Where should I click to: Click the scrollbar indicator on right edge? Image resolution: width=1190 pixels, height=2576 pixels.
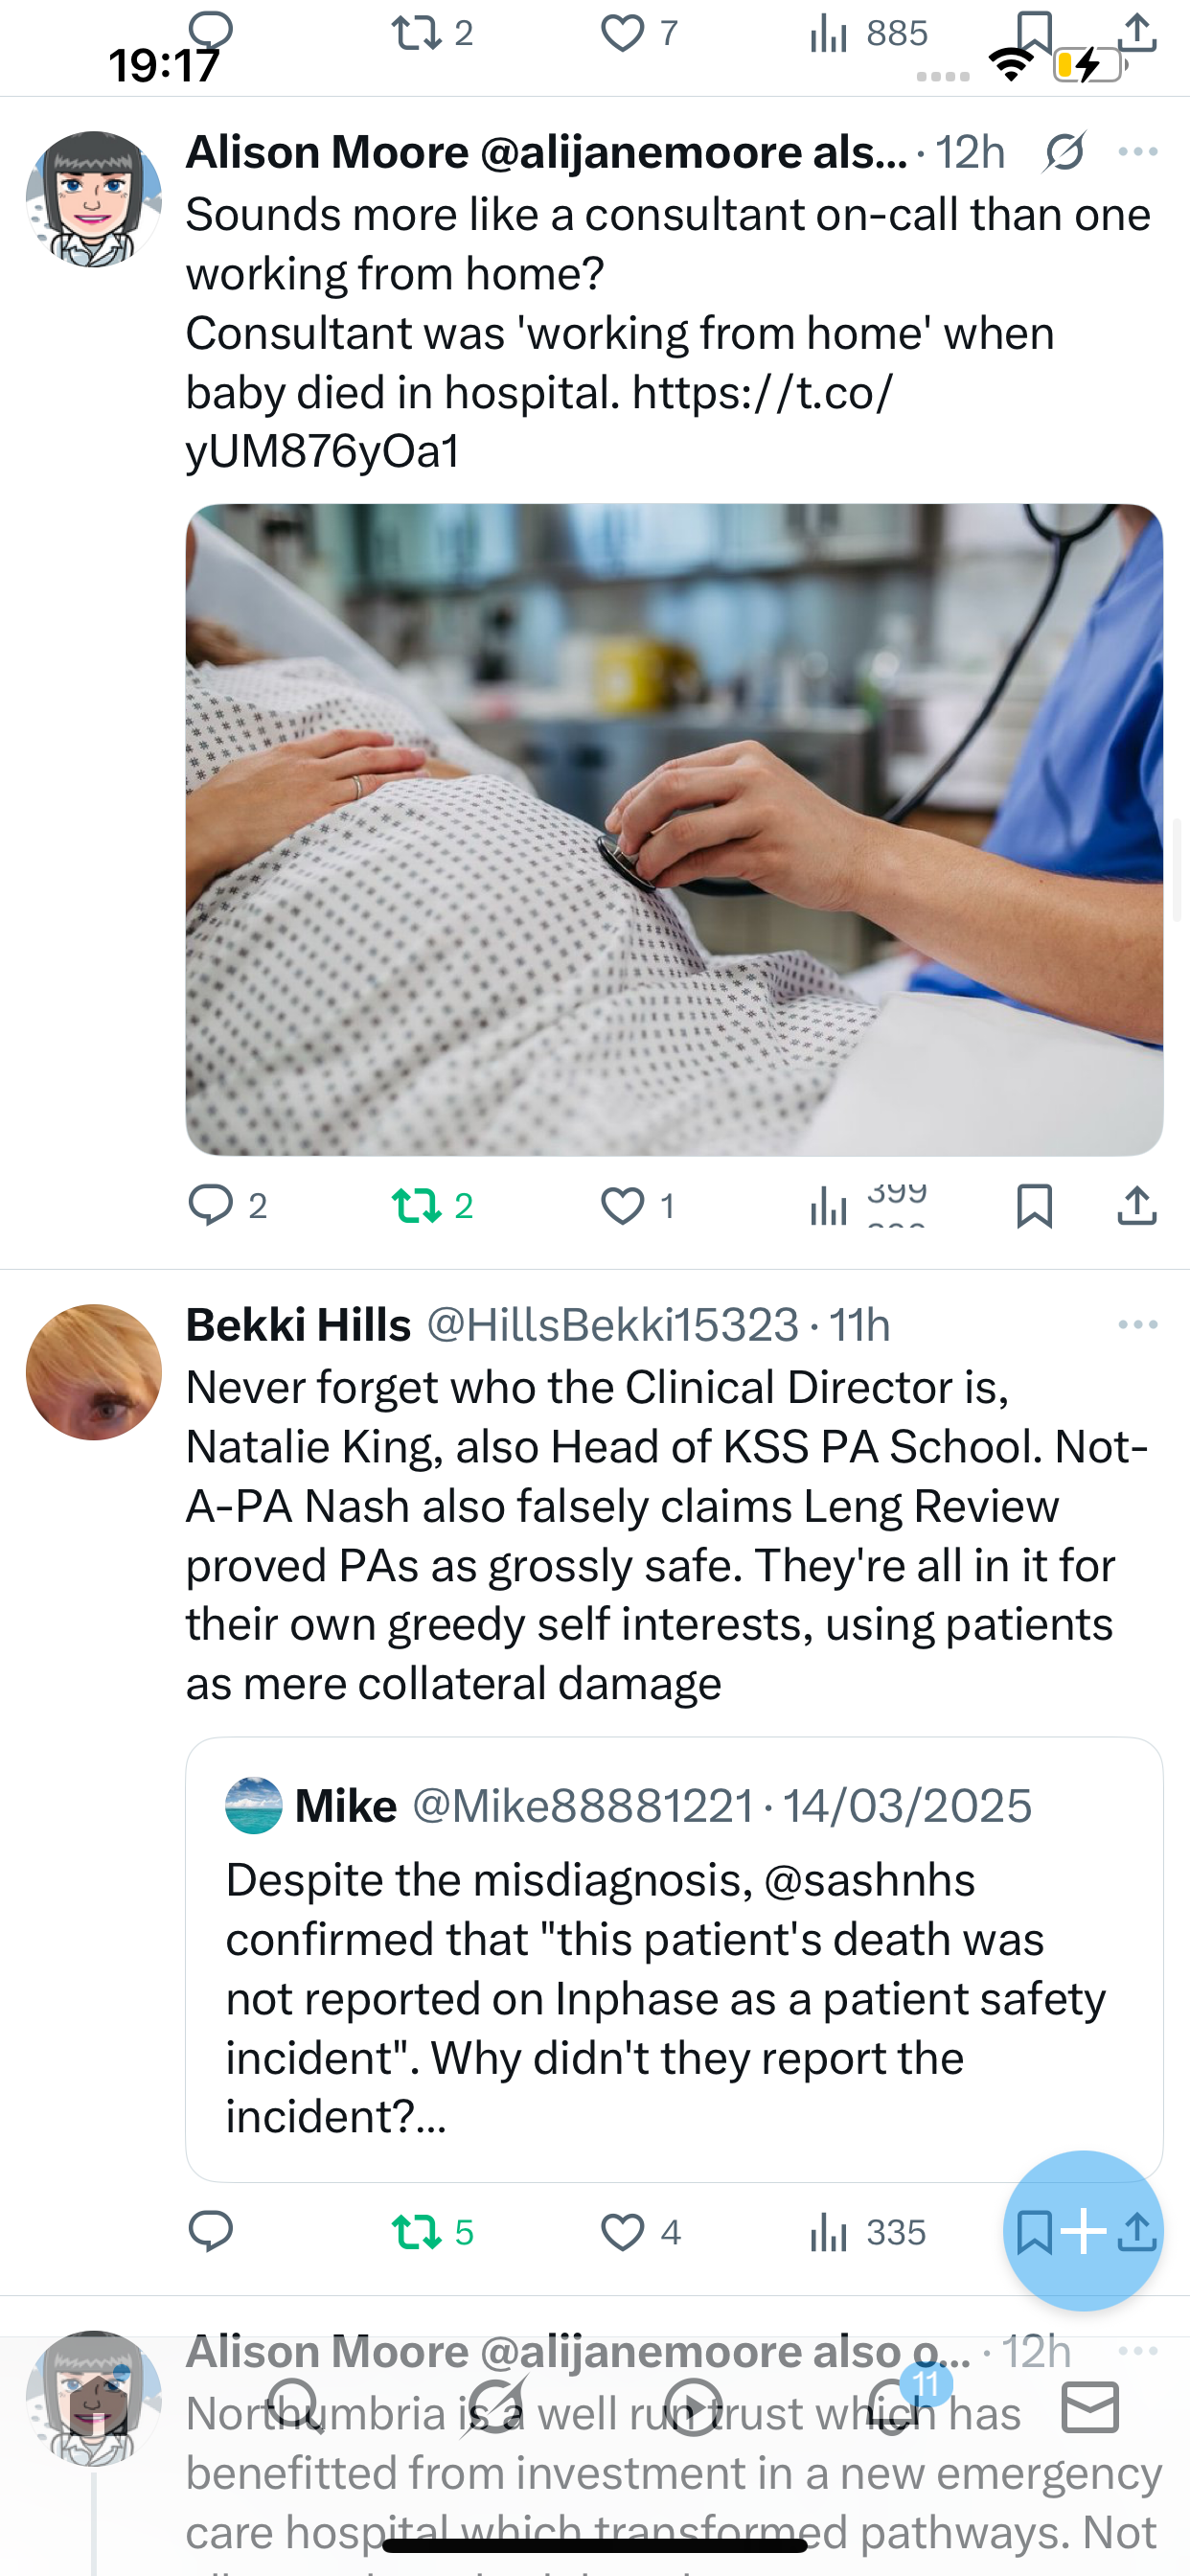1178,868
